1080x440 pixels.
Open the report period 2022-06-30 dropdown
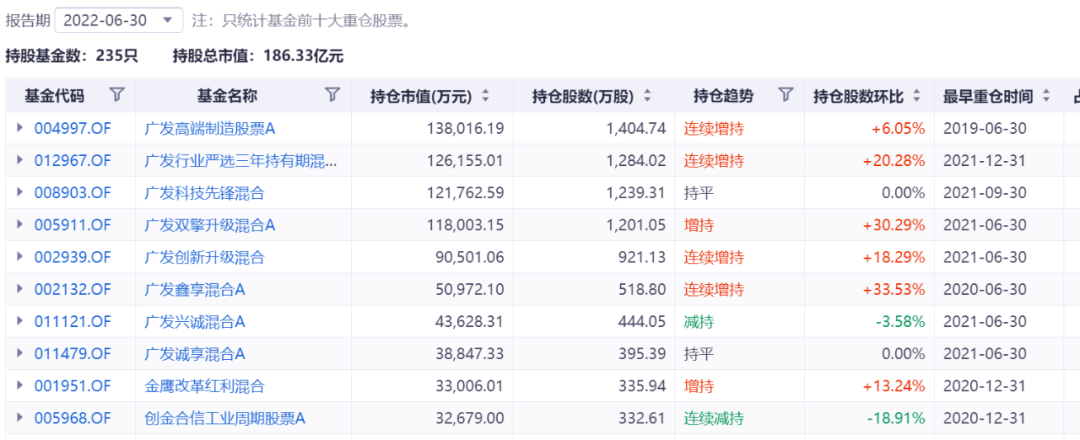pyautogui.click(x=118, y=20)
